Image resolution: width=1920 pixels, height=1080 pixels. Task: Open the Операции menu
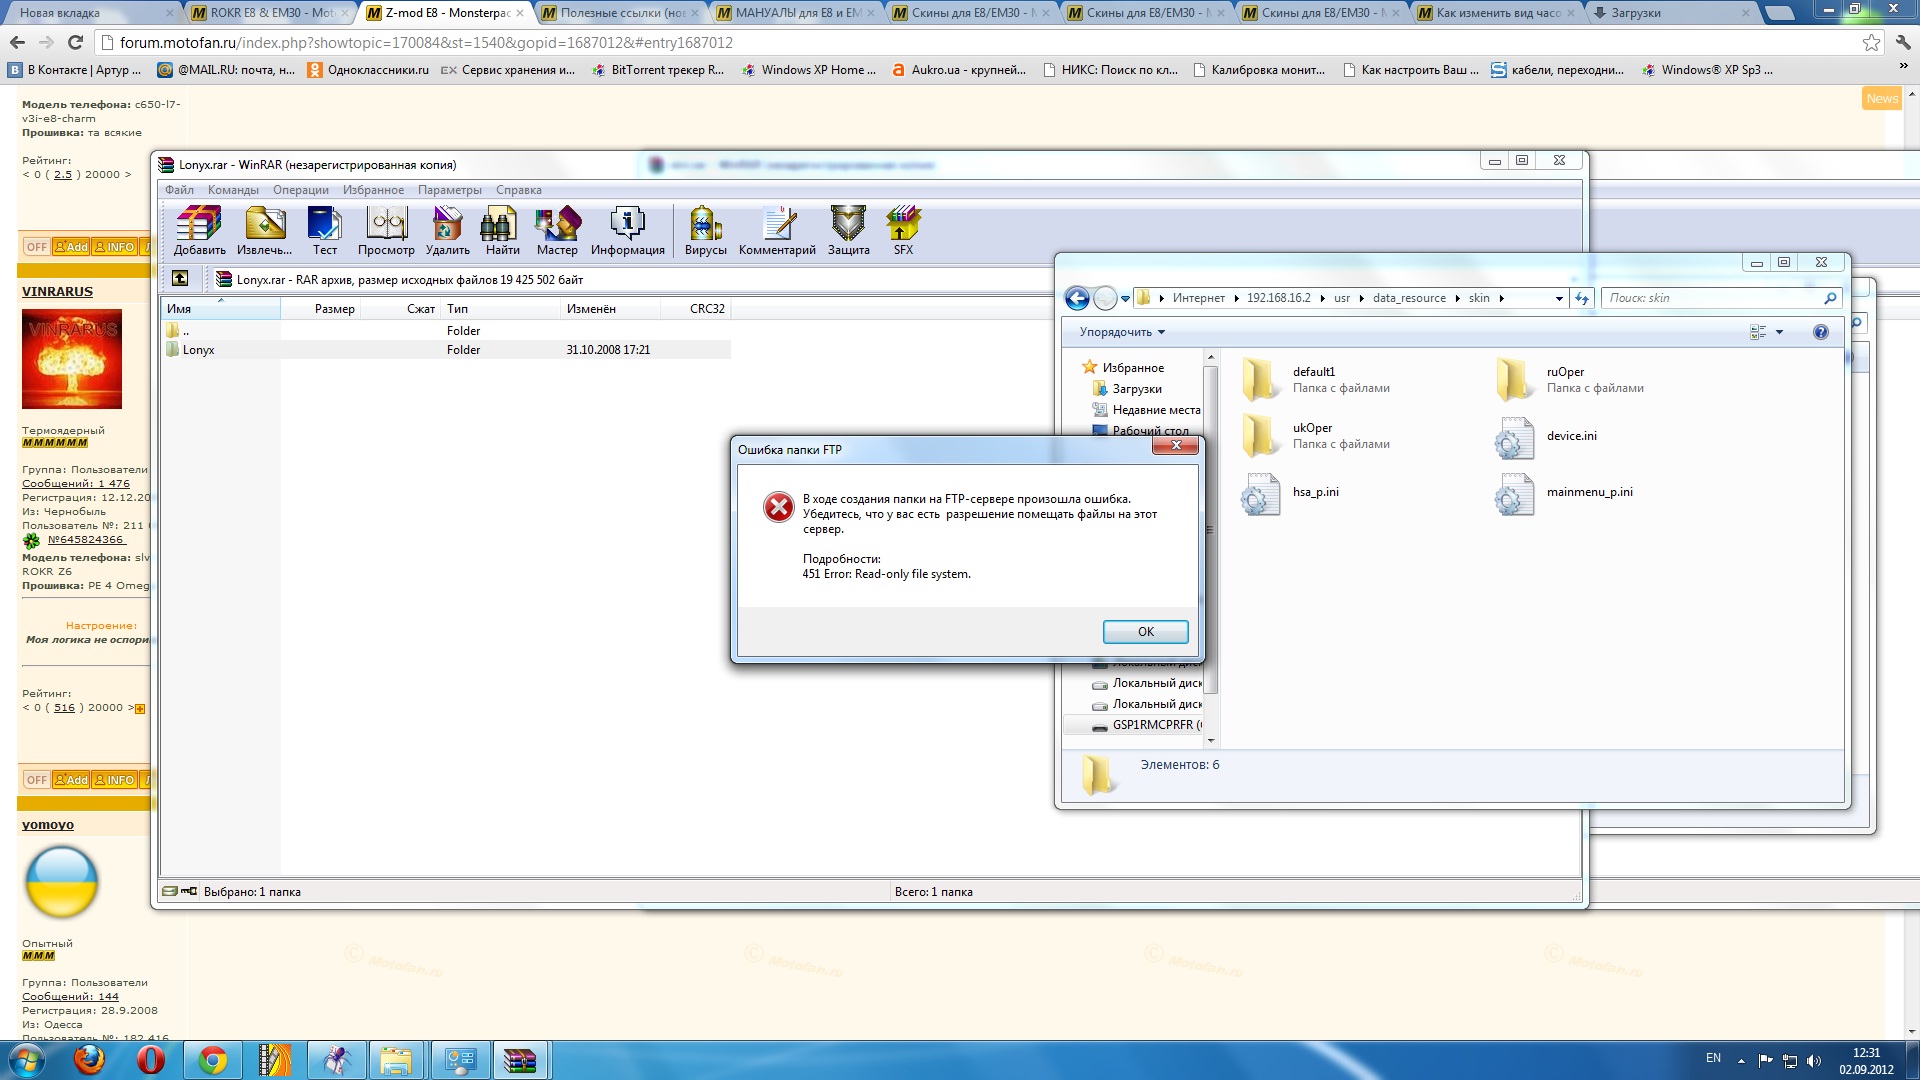(300, 190)
